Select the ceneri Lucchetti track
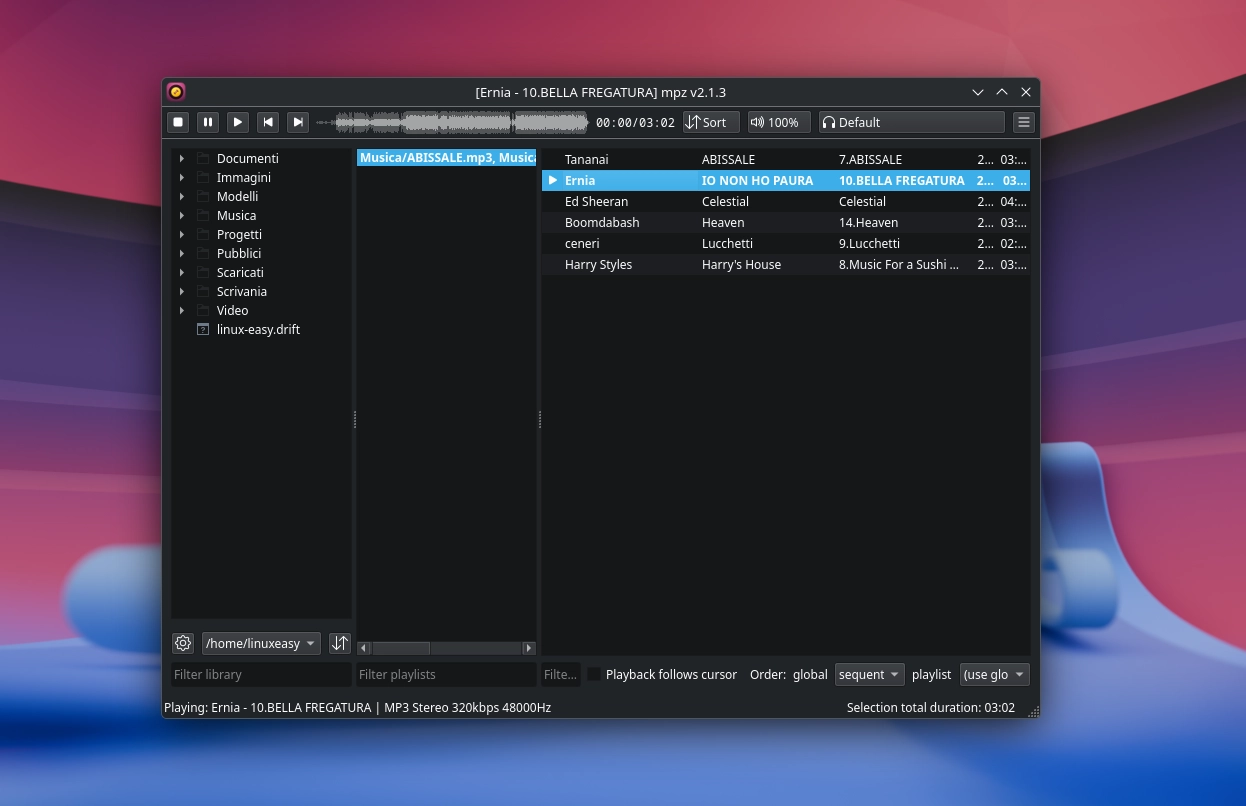 [x=786, y=243]
